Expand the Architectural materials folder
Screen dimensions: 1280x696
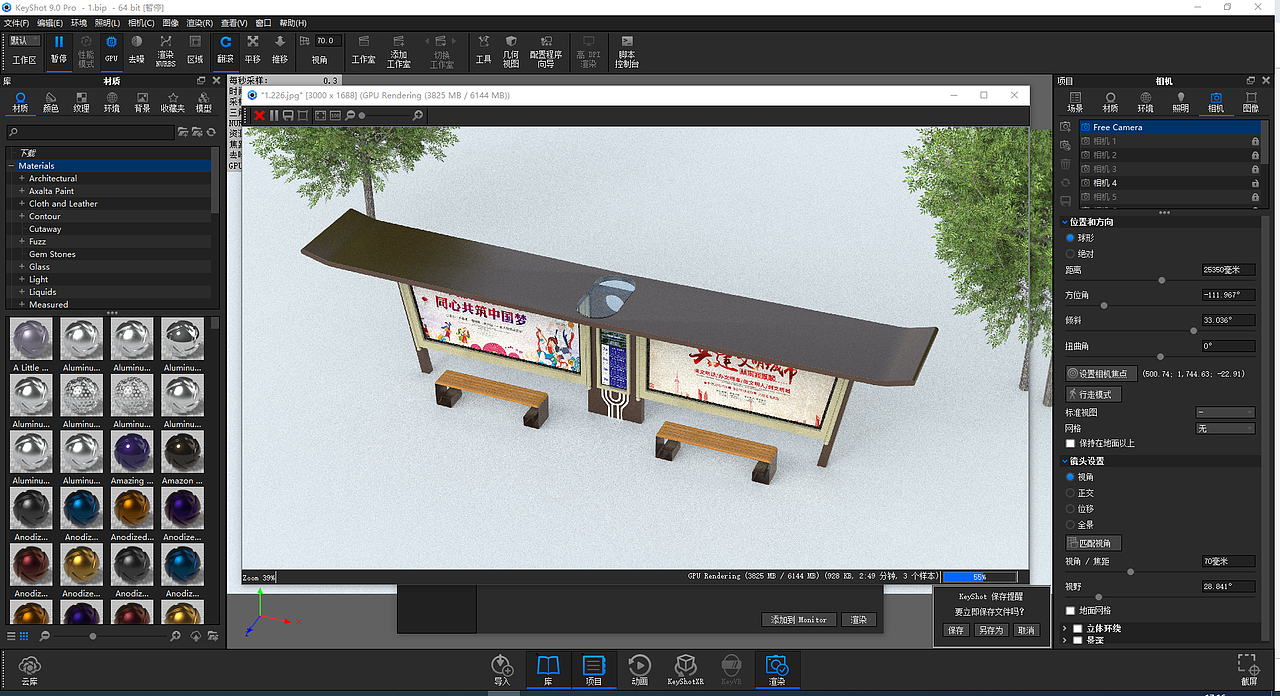[x=22, y=178]
